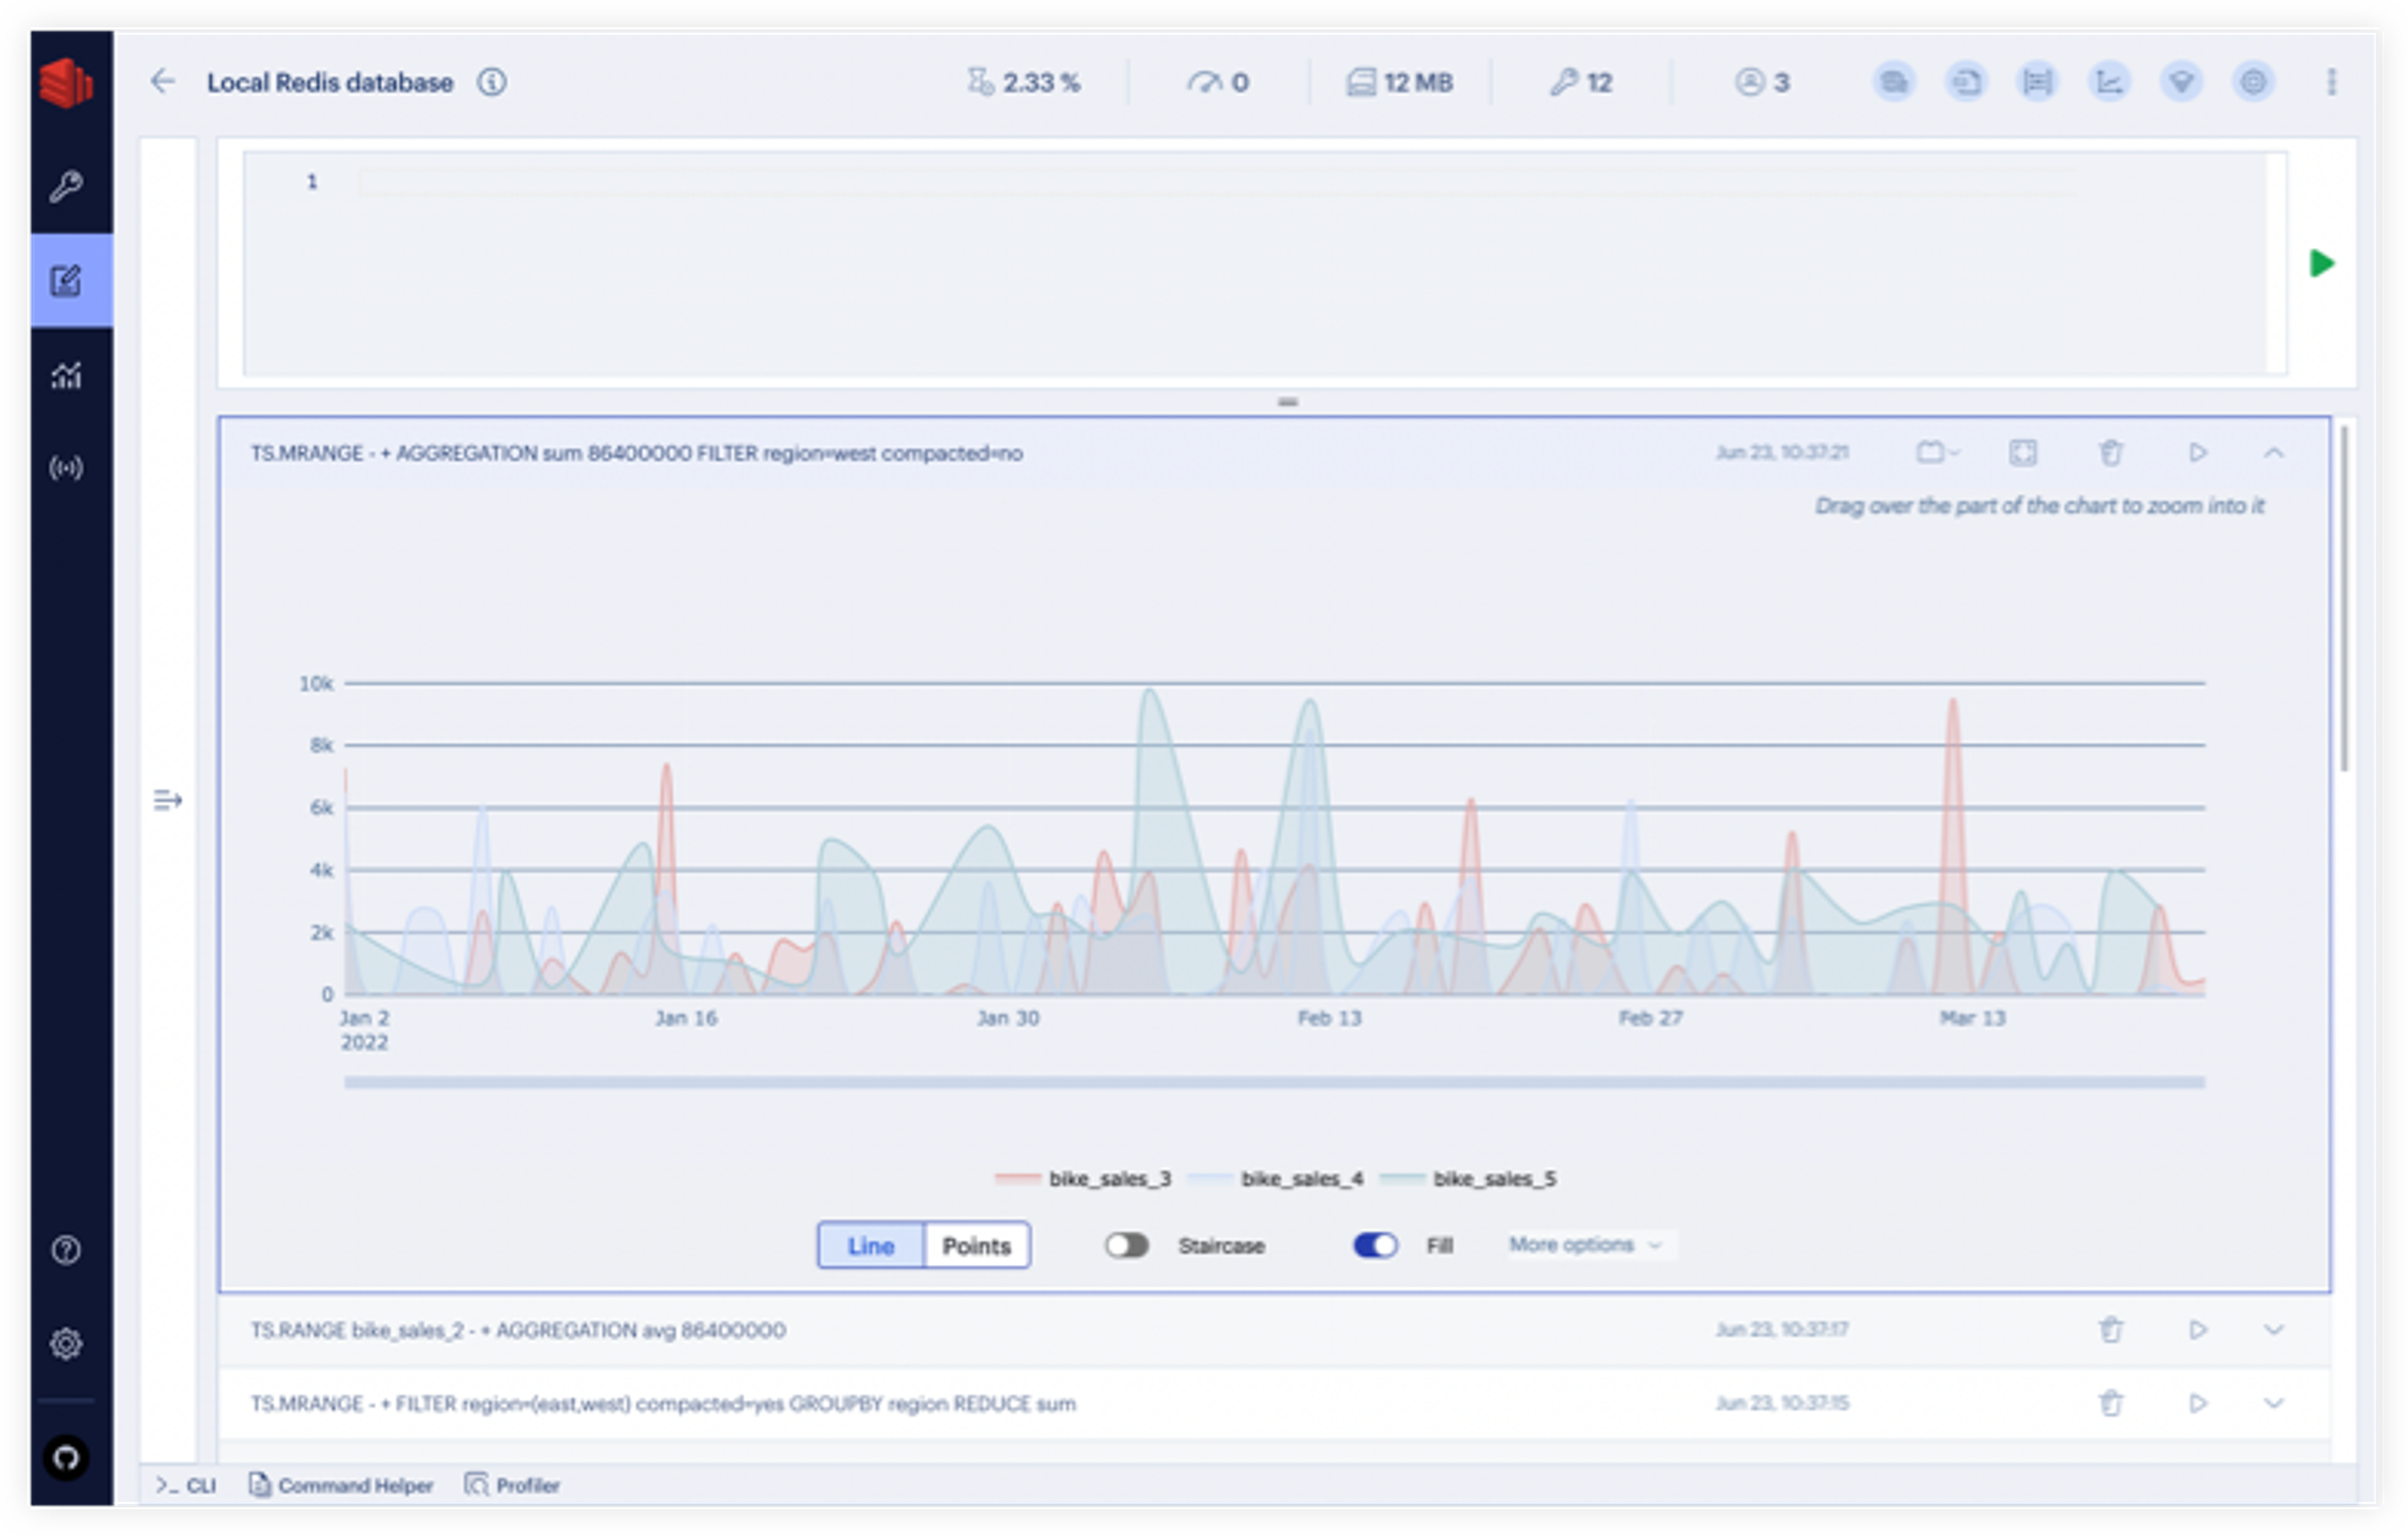Viewport: 2408px width, 1536px height.
Task: Toggle the Fill switch off
Action: click(1375, 1245)
